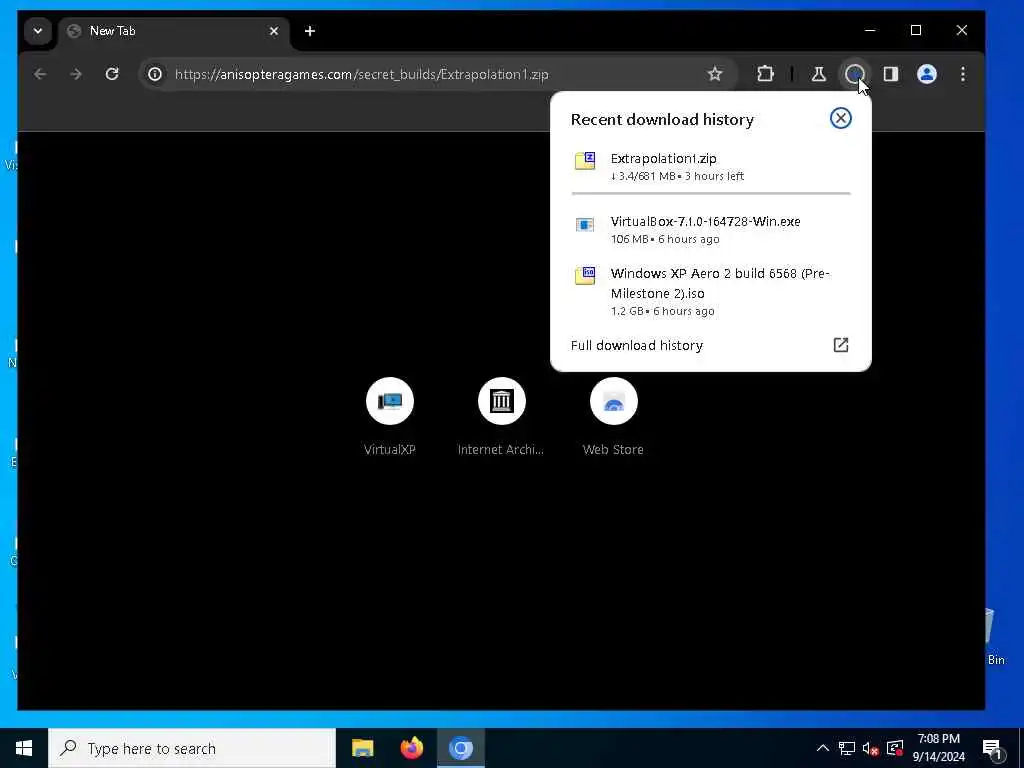Viewport: 1024px width, 768px height.
Task: View site information icon in address bar
Action: point(155,74)
